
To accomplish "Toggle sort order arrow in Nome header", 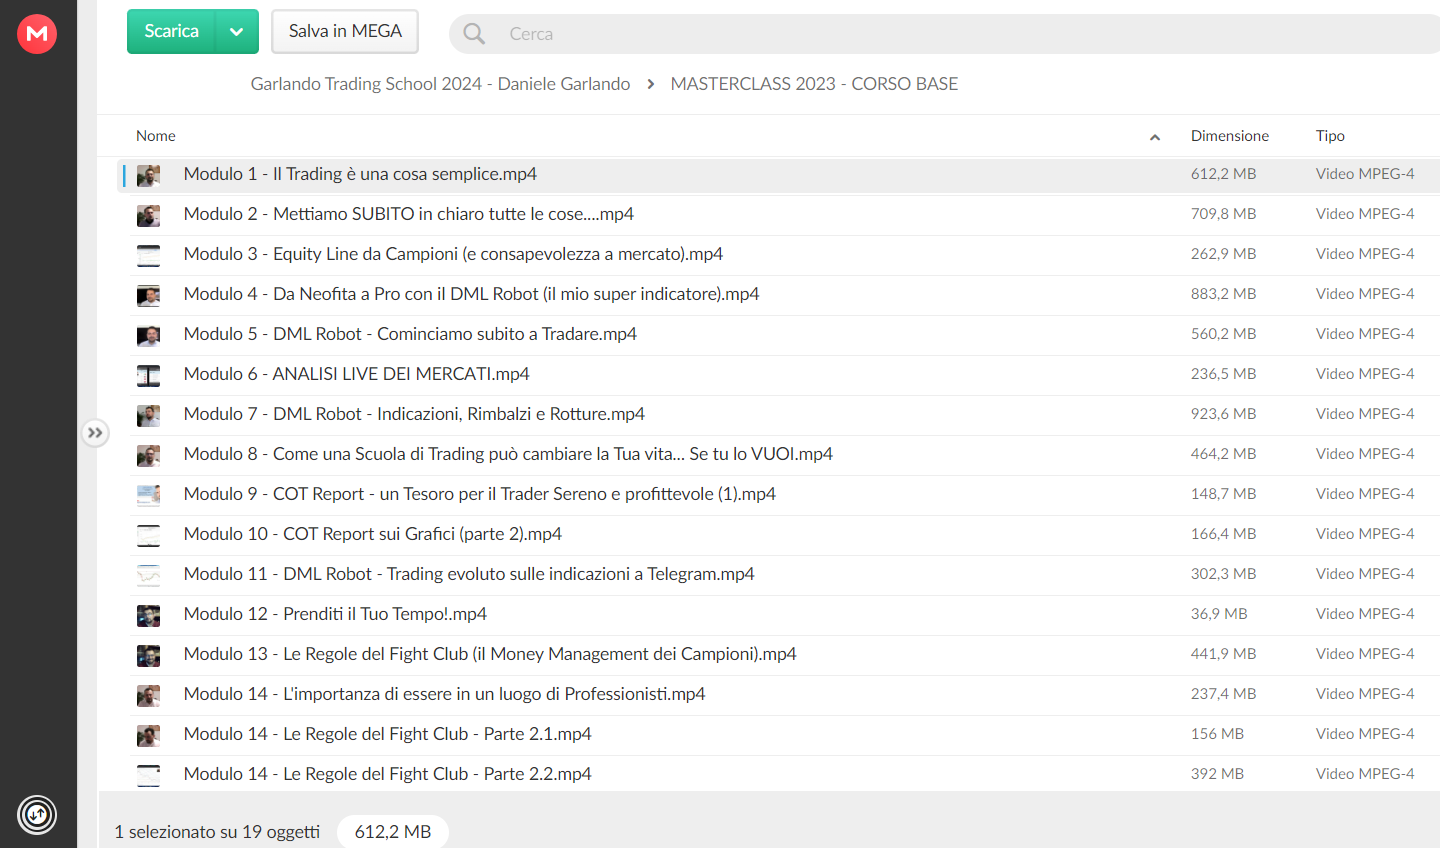I will point(1155,137).
